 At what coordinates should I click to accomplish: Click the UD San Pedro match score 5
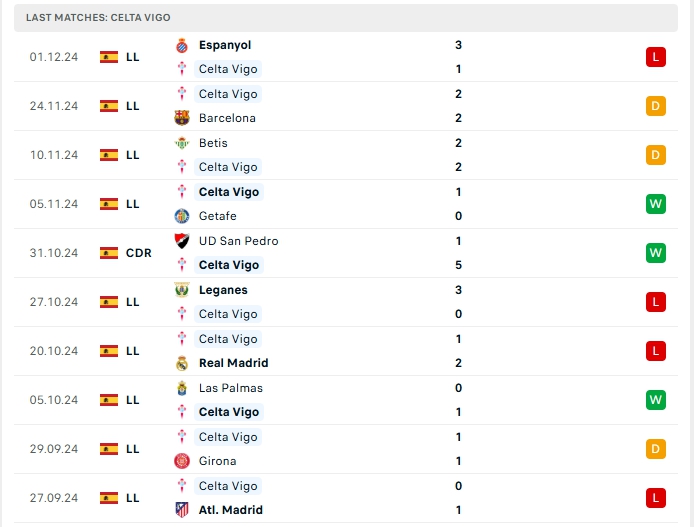point(458,265)
